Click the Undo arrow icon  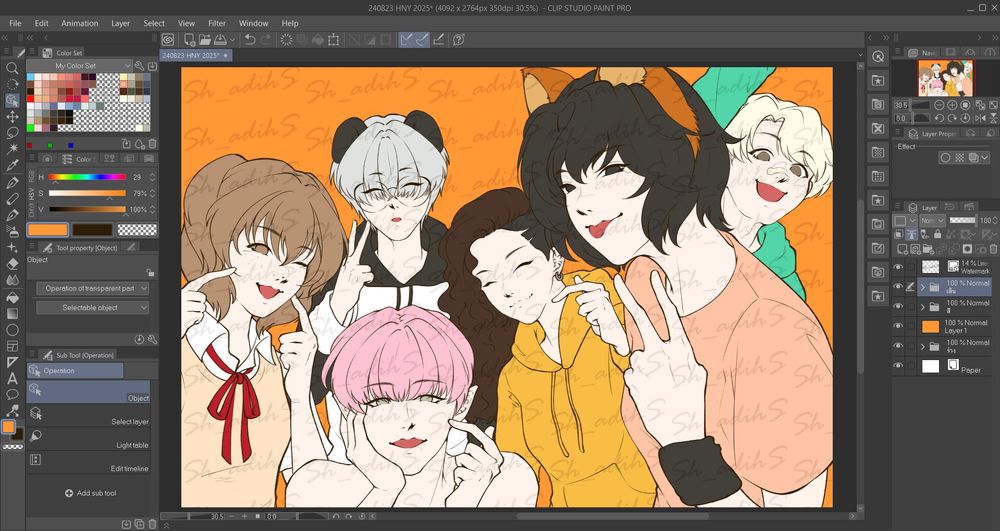250,40
